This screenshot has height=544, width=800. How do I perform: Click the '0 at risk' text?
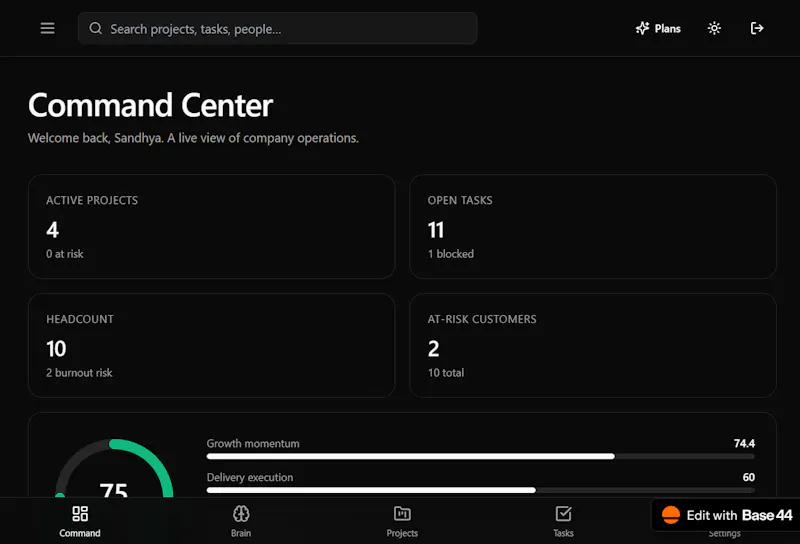tap(65, 254)
